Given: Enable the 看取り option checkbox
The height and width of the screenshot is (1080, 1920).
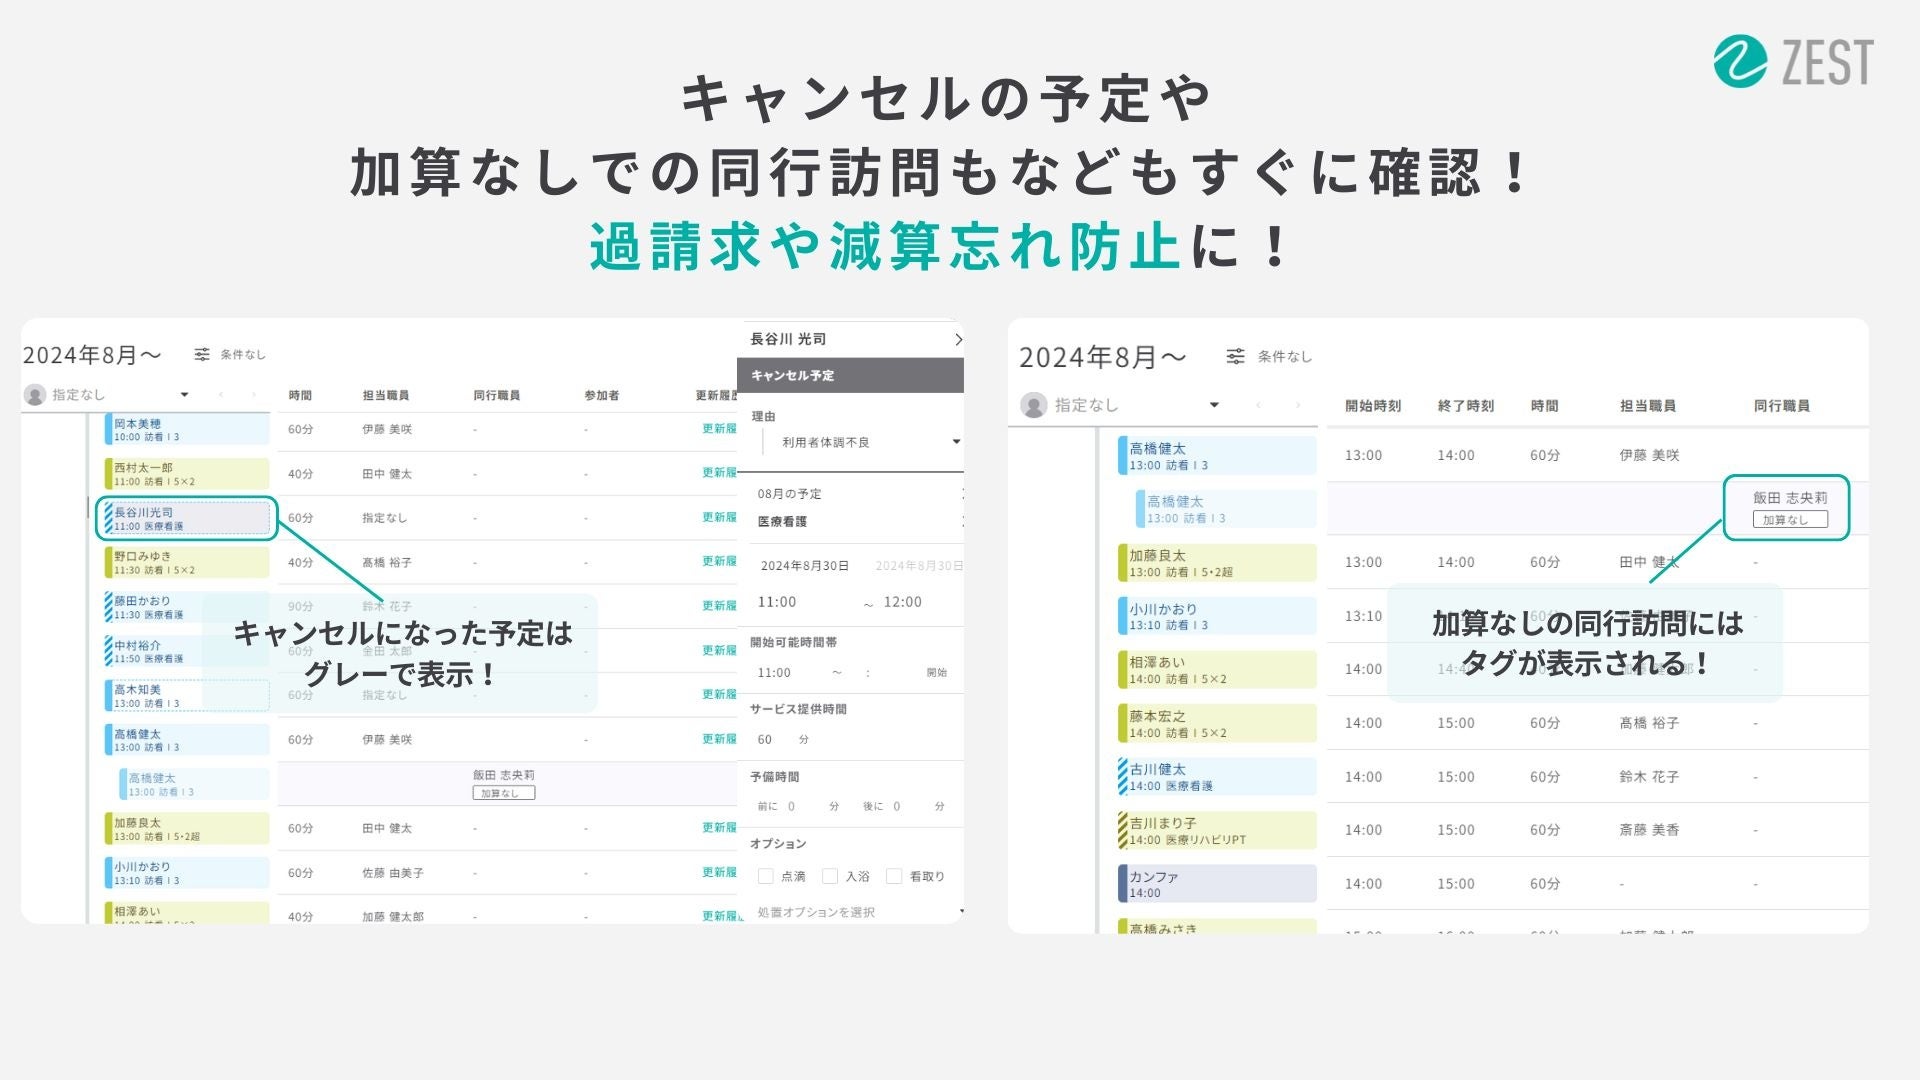Looking at the screenshot, I should tap(894, 876).
